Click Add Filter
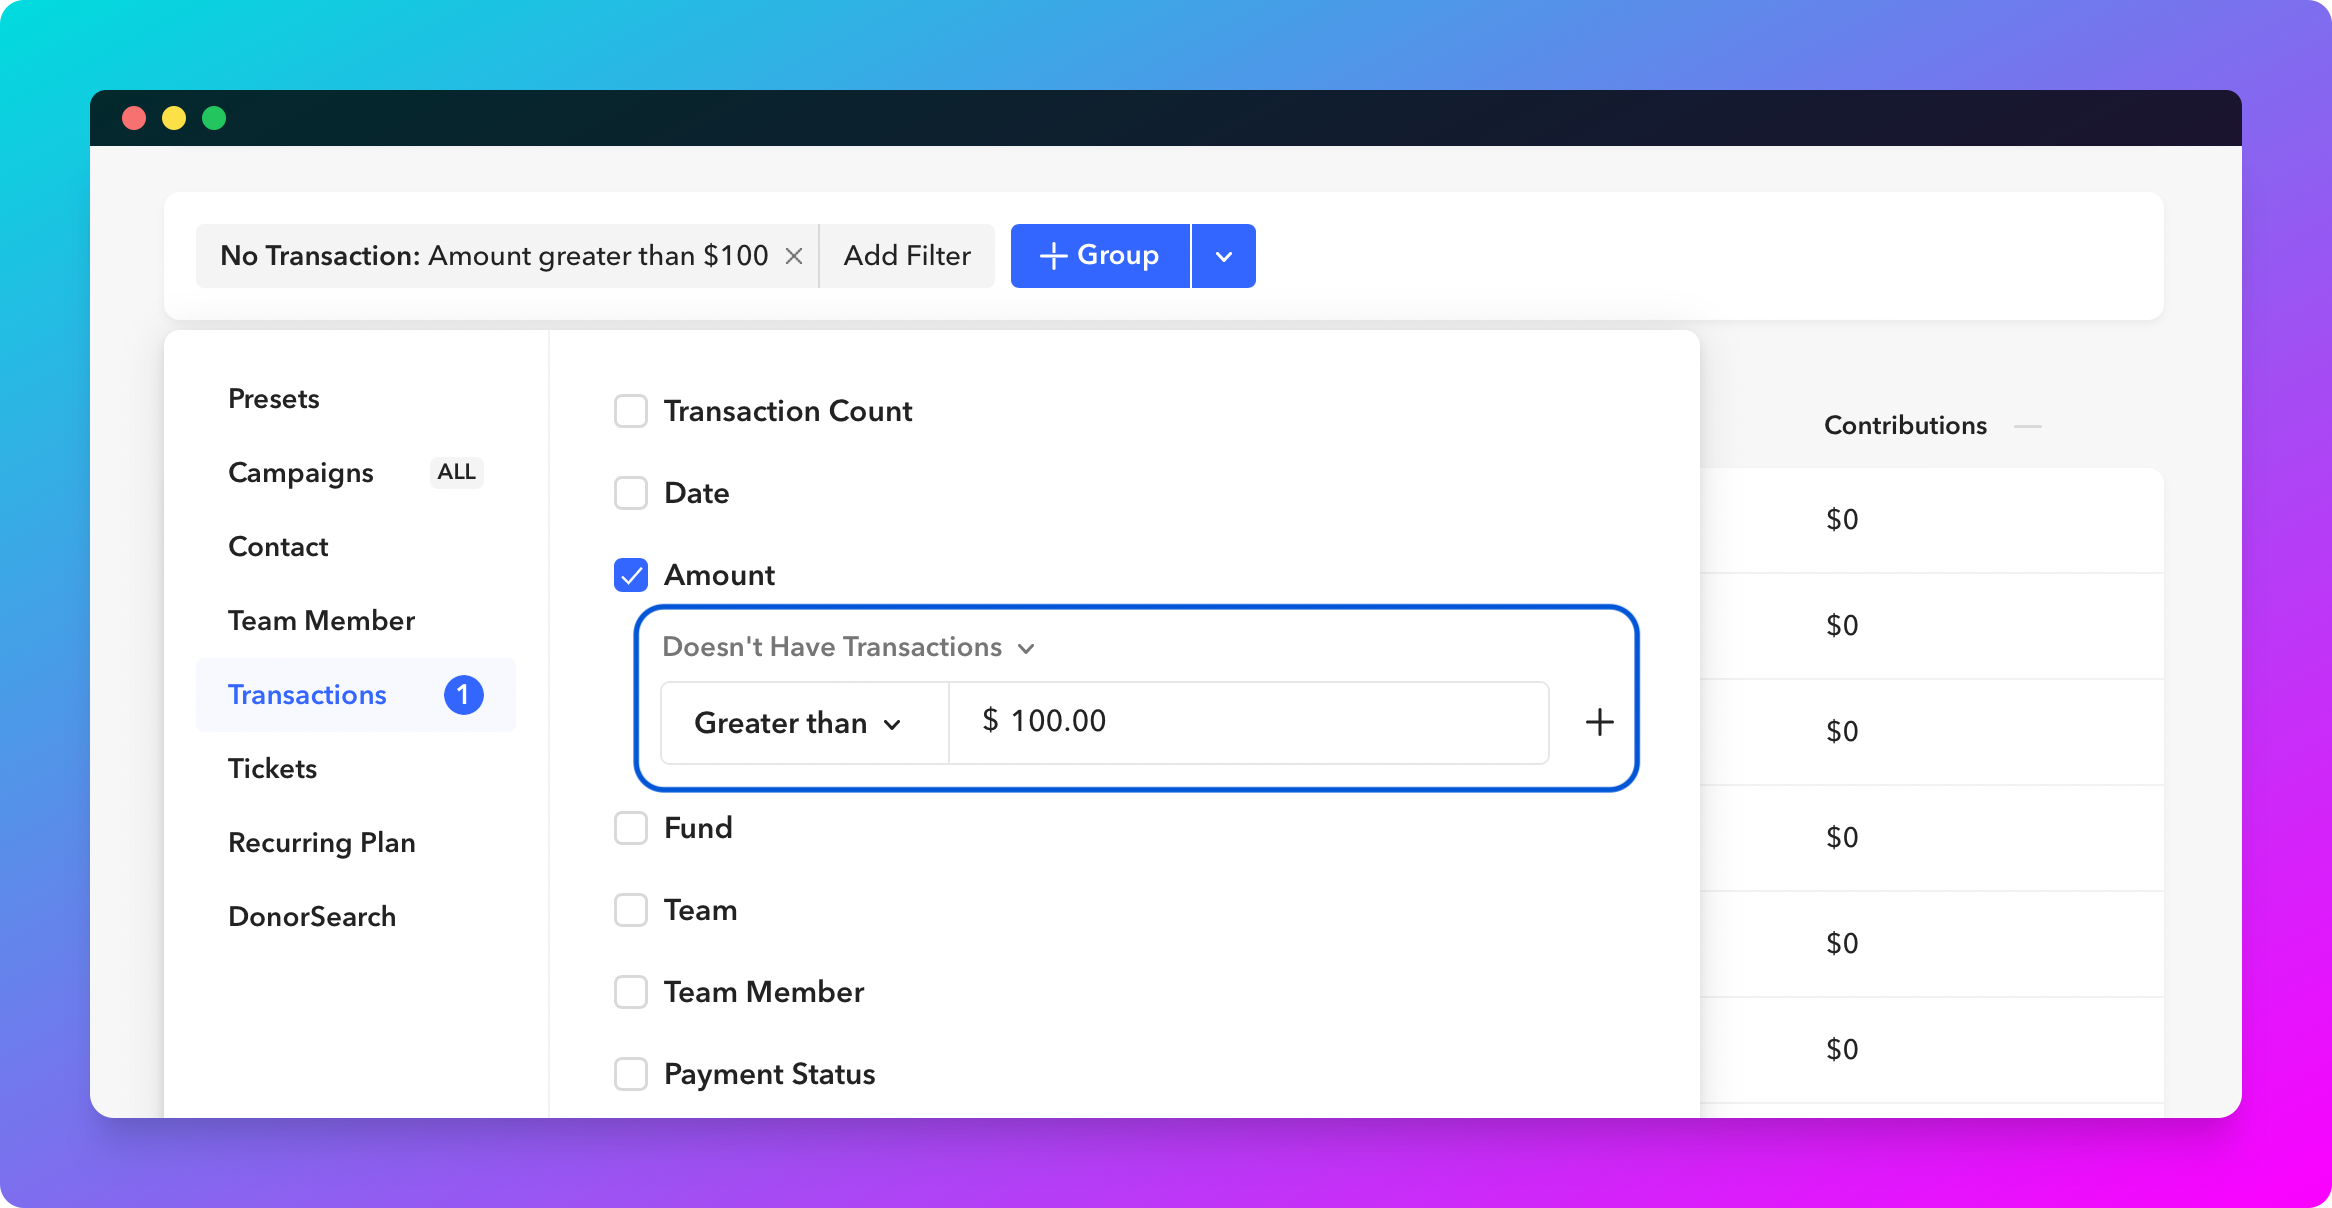The height and width of the screenshot is (1208, 2332). [907, 256]
